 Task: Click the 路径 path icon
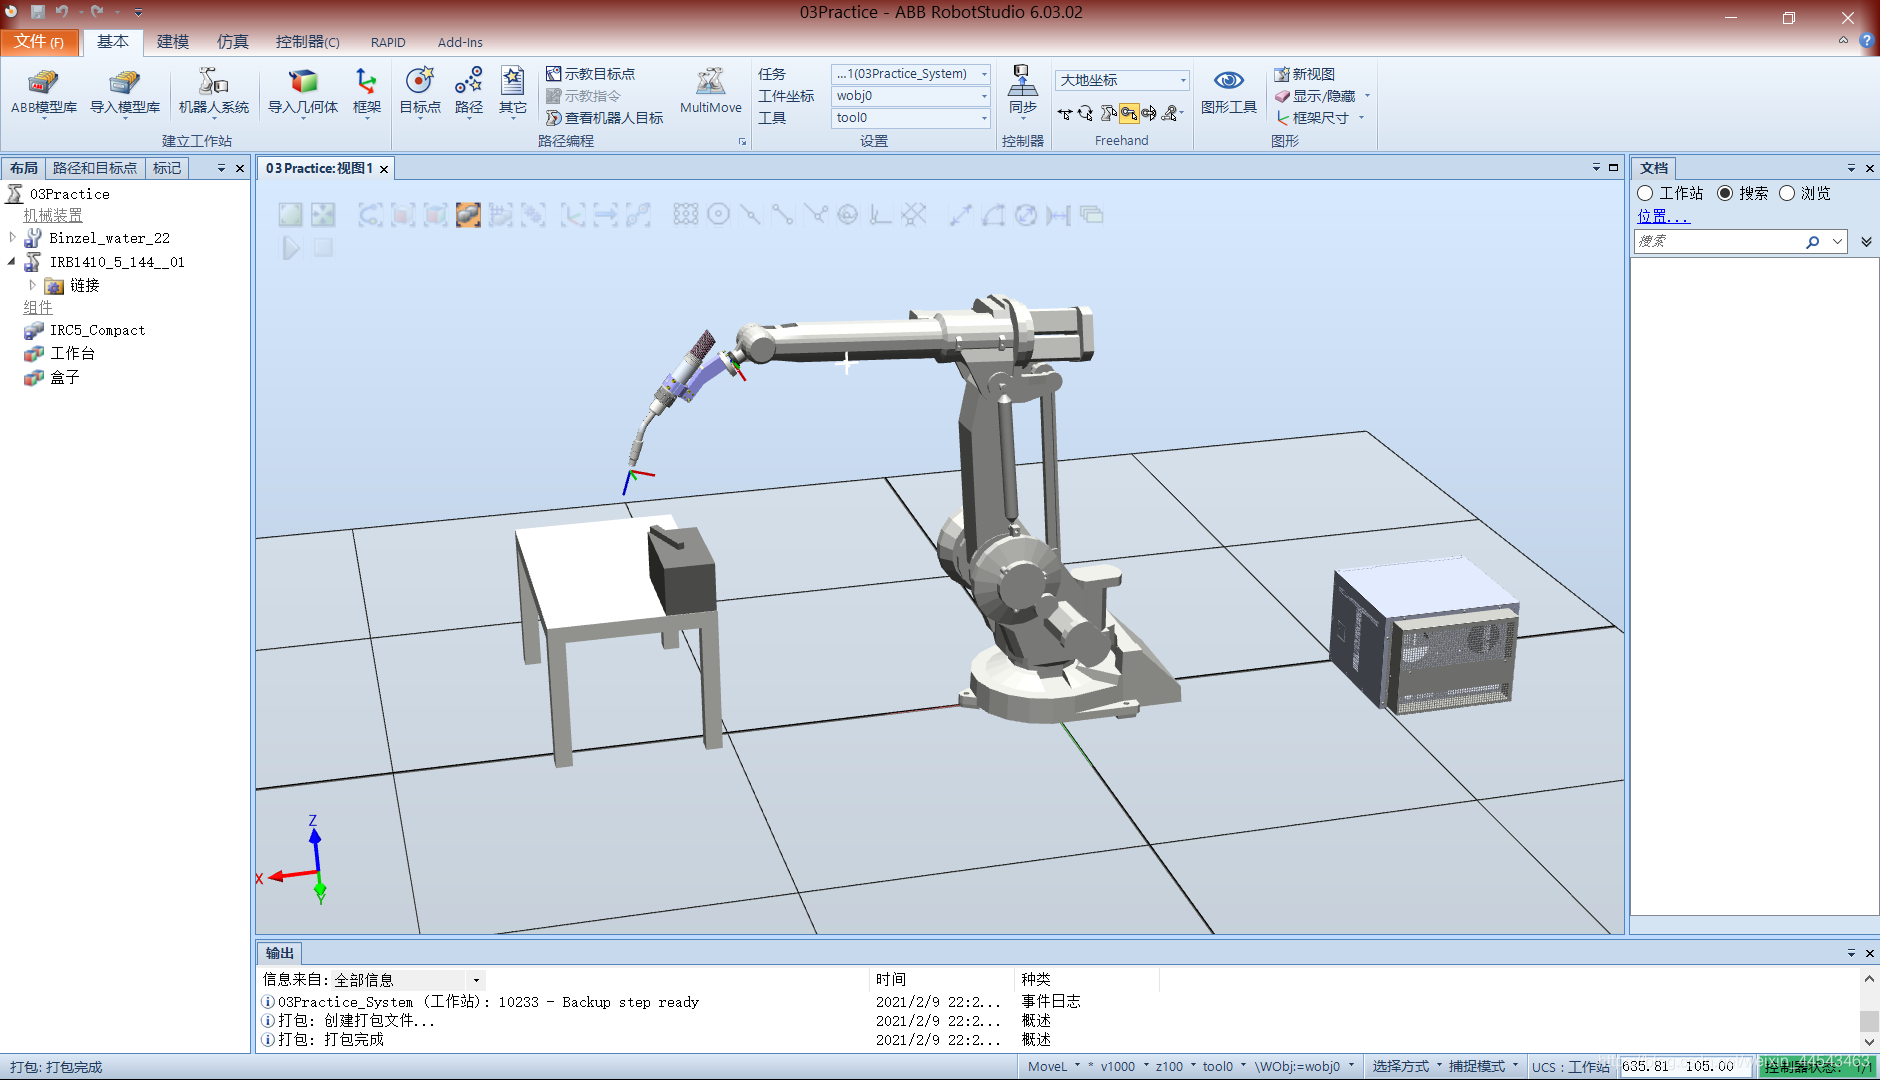[x=469, y=92]
